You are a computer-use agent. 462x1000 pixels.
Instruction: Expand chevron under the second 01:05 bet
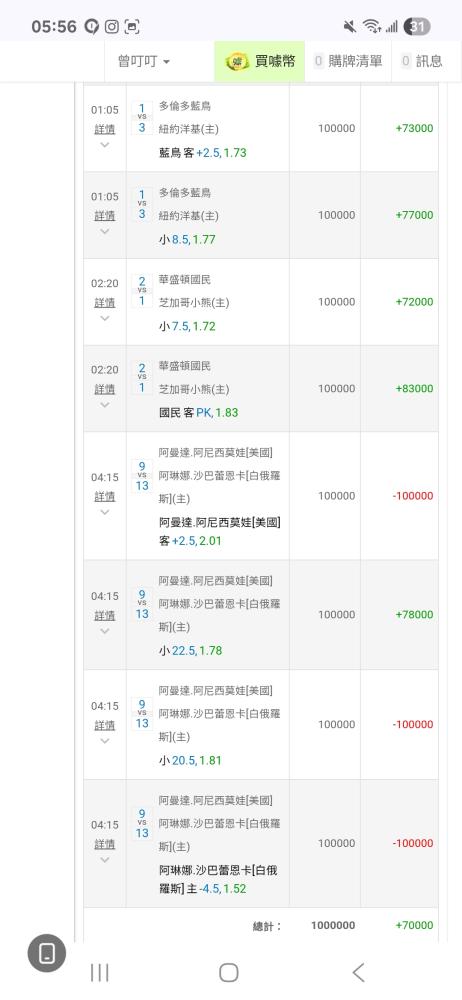tap(105, 232)
